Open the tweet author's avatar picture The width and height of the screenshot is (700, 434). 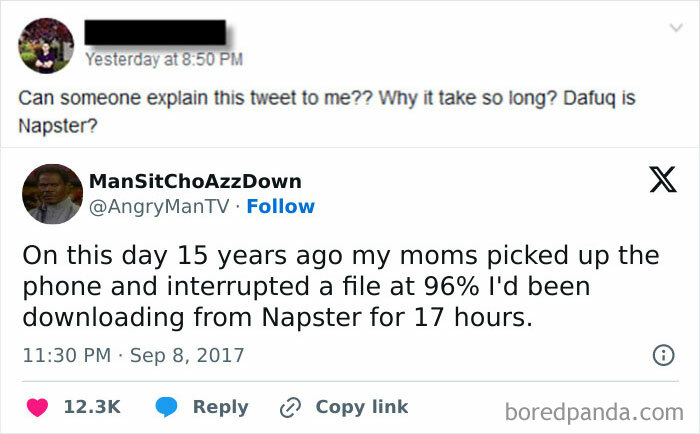(52, 193)
